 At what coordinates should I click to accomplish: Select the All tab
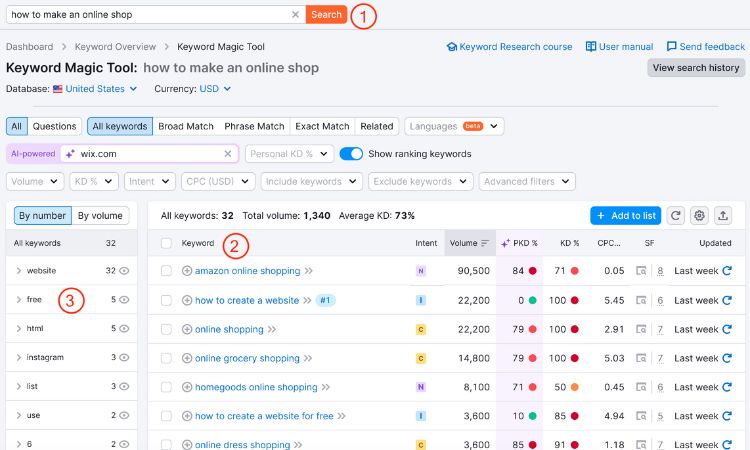coord(17,126)
